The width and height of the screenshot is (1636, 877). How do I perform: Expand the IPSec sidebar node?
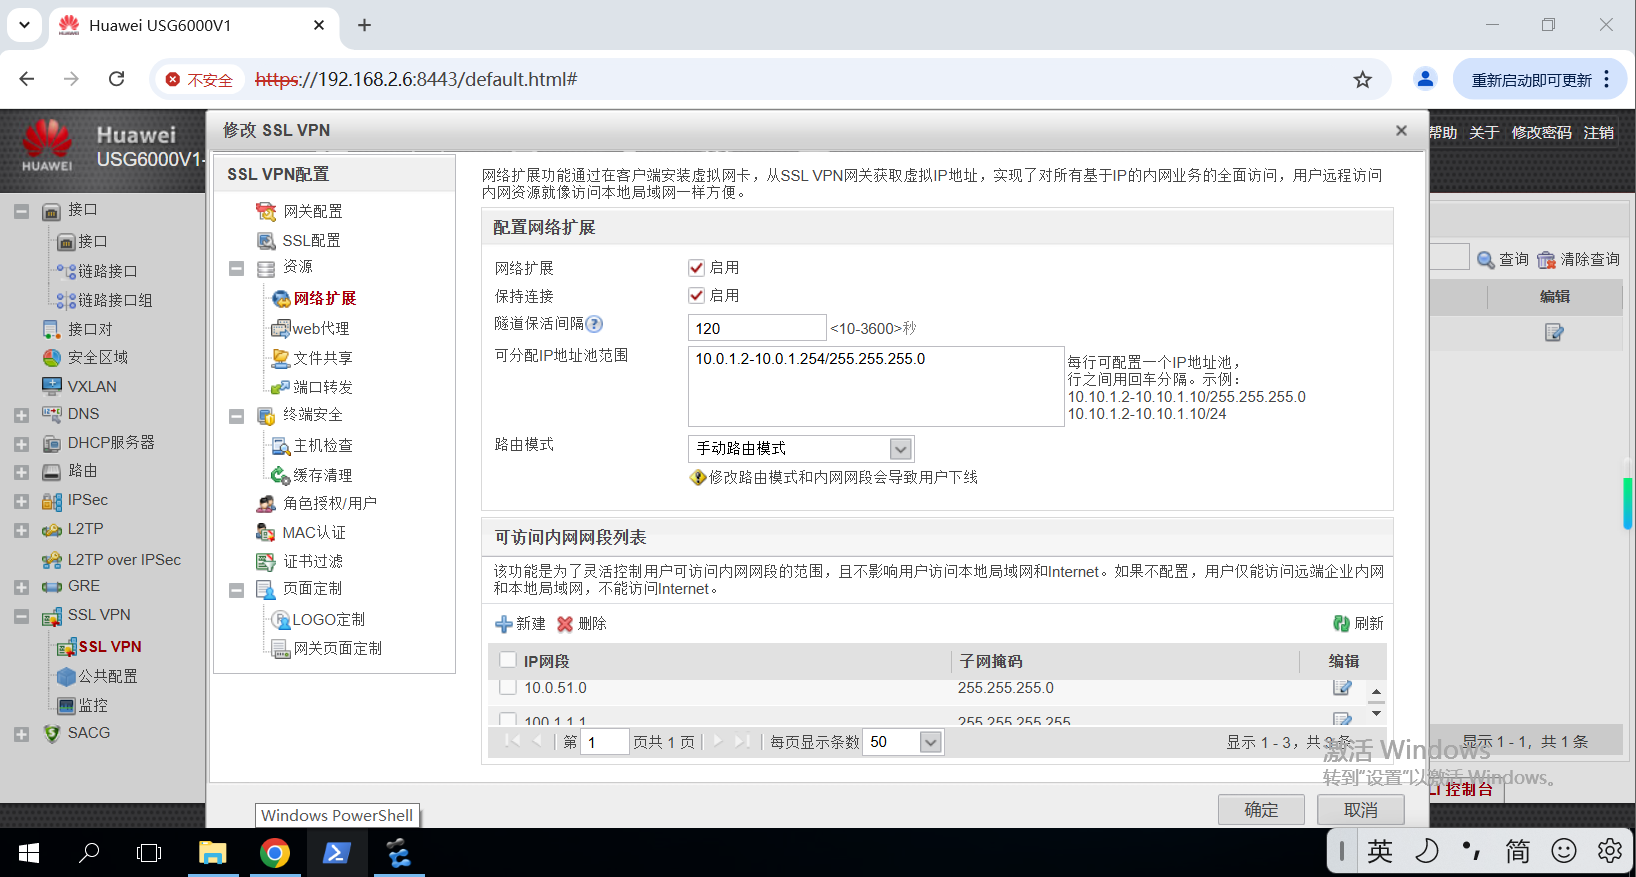(21, 501)
